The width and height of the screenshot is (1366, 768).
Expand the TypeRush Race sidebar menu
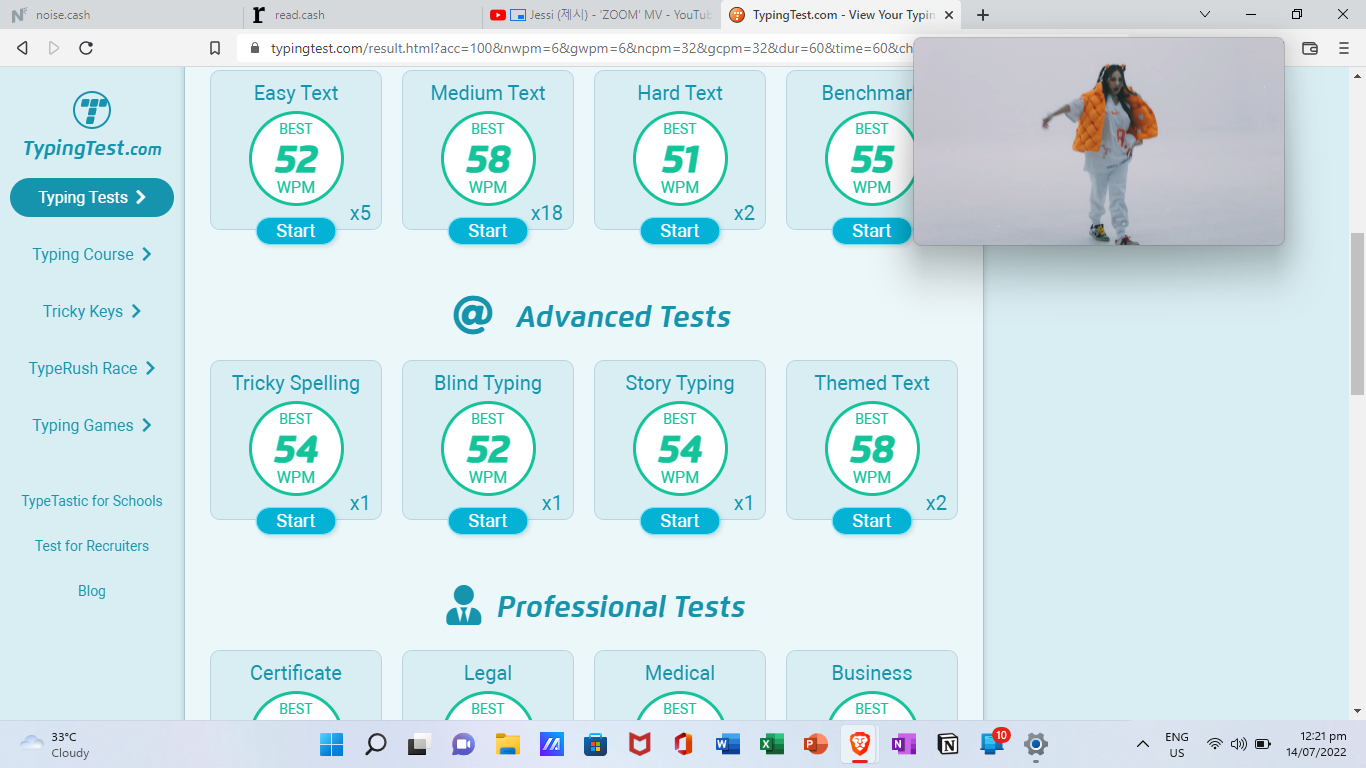(92, 368)
